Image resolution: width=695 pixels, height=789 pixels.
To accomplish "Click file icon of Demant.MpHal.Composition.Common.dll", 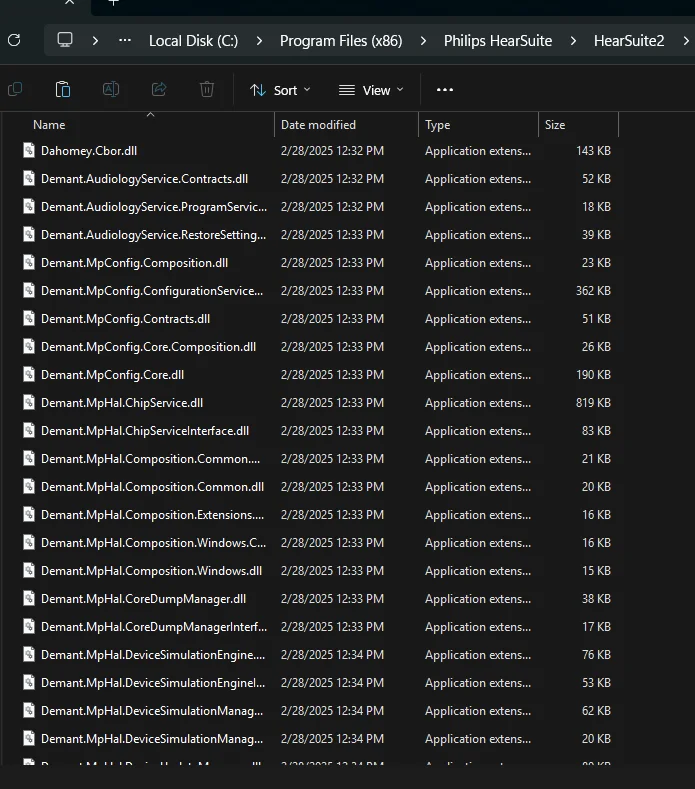I will click(29, 486).
